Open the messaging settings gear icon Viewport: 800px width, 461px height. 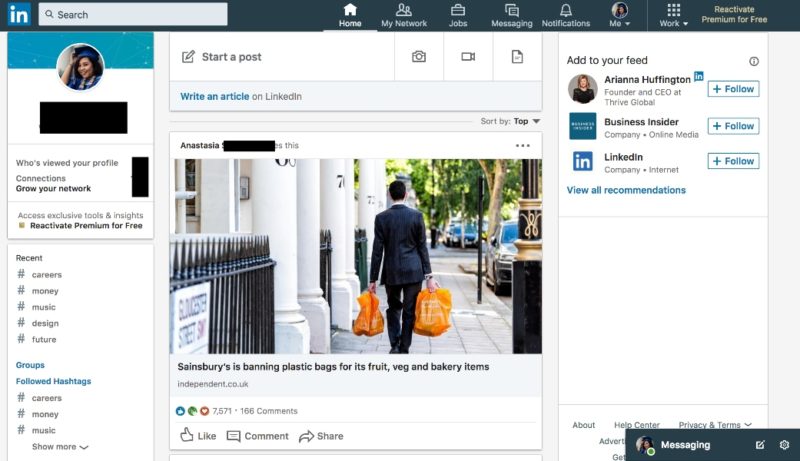click(x=785, y=445)
